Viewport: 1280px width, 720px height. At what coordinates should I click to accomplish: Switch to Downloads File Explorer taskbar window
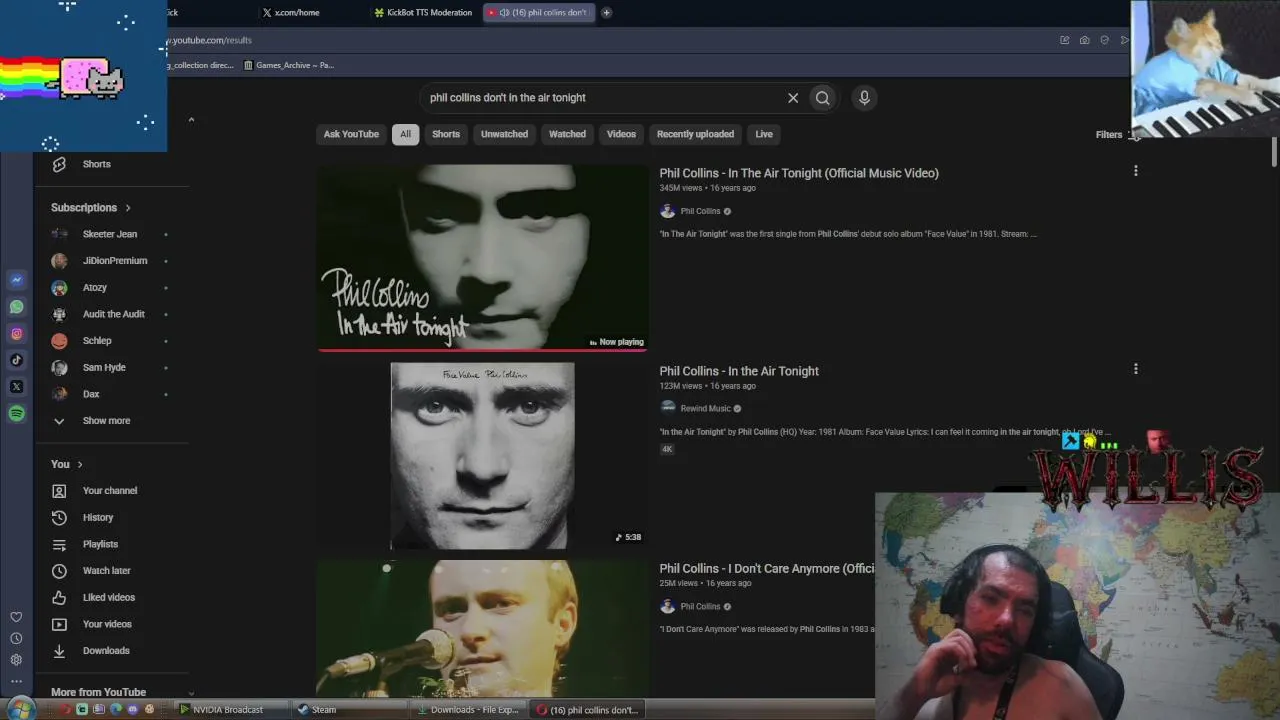pos(468,710)
